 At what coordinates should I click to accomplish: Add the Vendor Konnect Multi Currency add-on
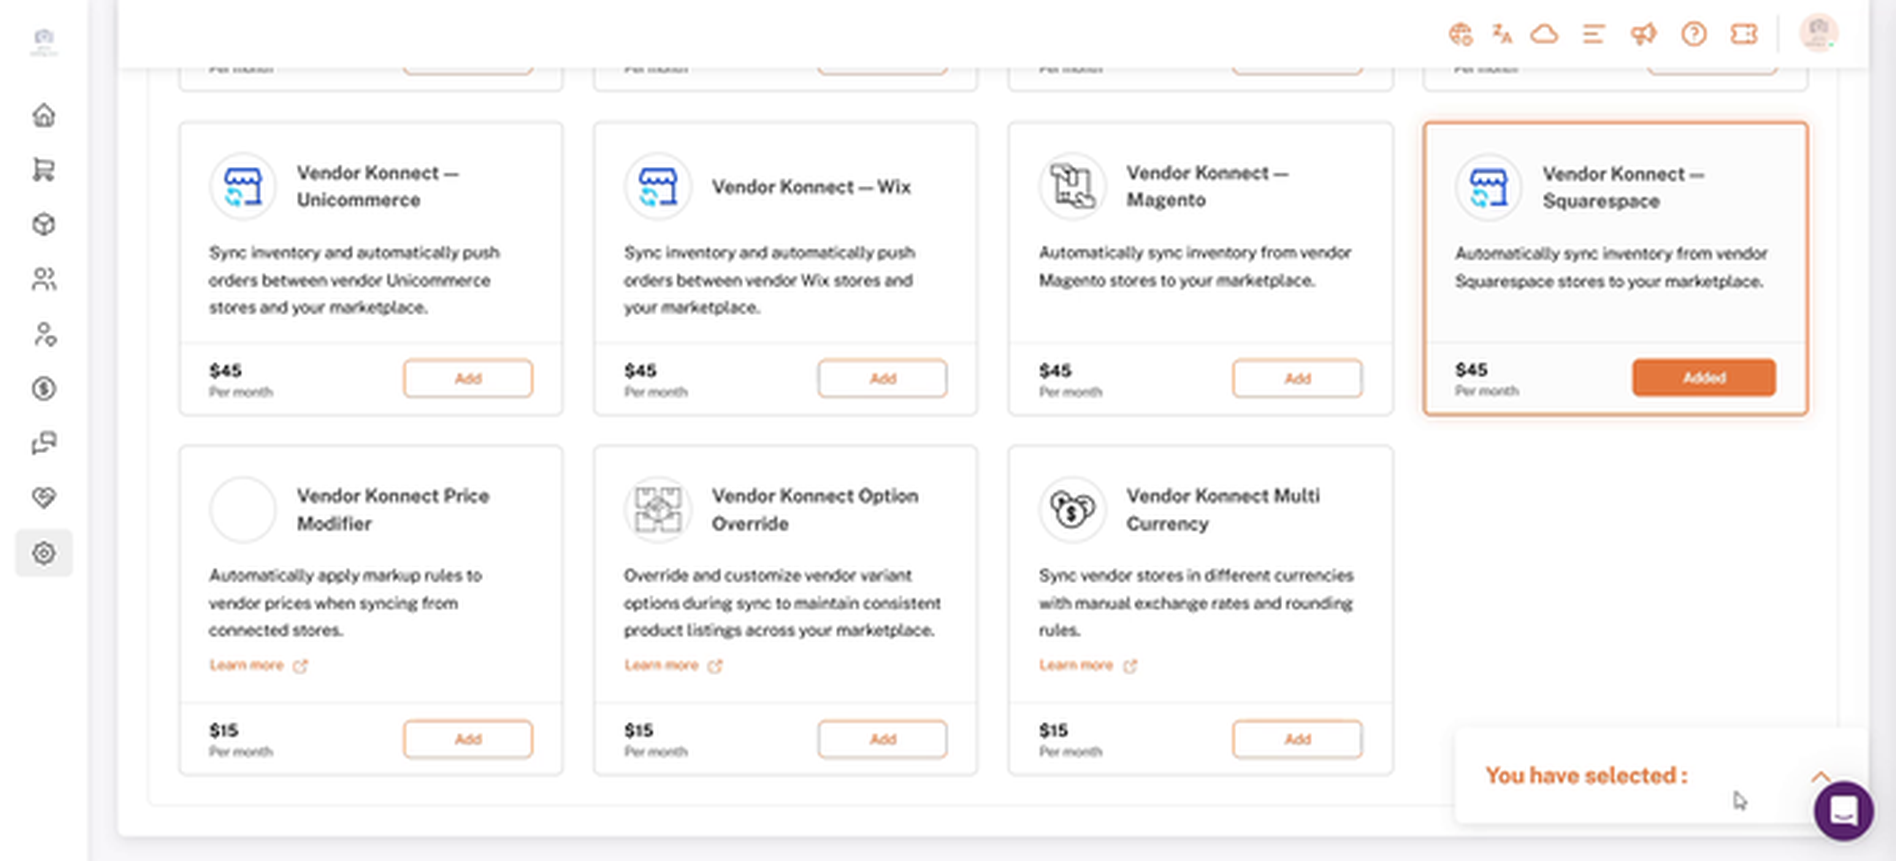(x=1297, y=739)
